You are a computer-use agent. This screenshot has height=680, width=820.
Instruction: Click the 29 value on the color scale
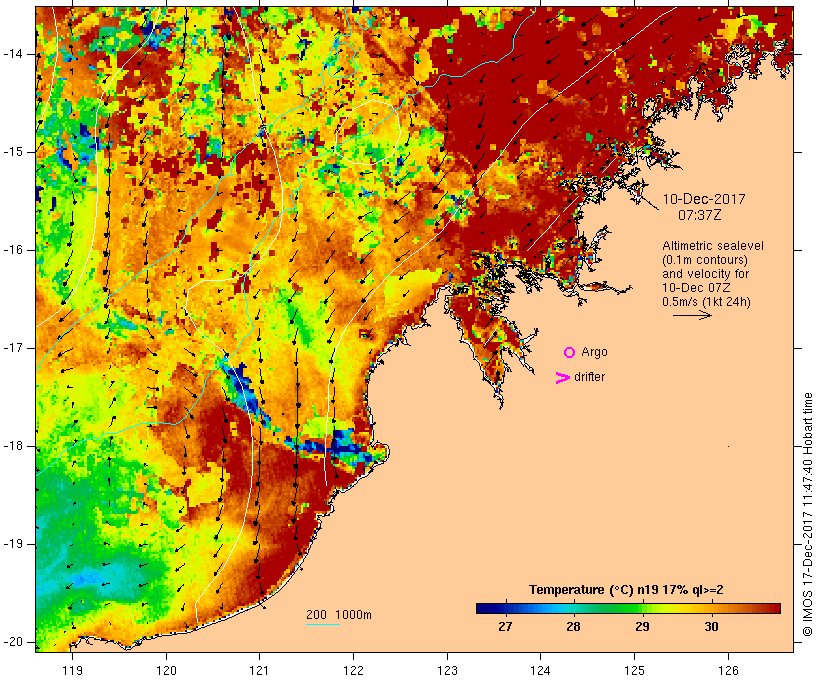pyautogui.click(x=642, y=626)
